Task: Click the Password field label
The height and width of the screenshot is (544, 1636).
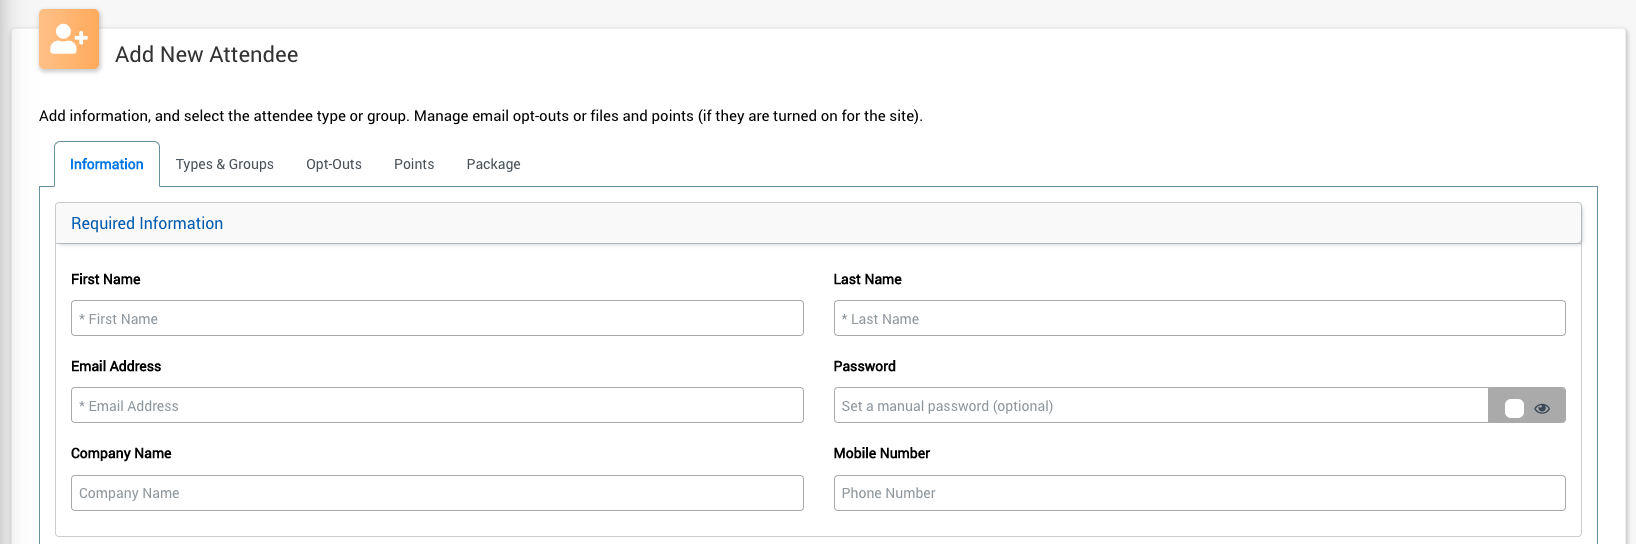Action: (864, 367)
